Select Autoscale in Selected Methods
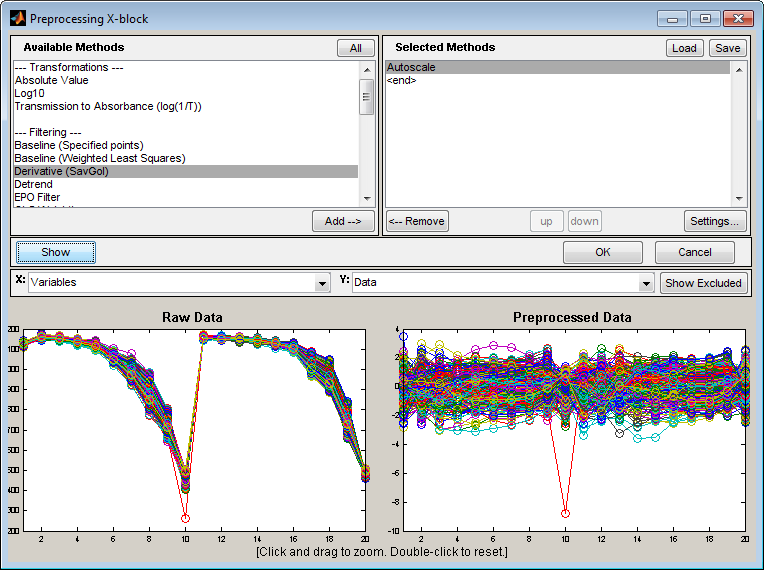The width and height of the screenshot is (764, 570). click(x=411, y=68)
